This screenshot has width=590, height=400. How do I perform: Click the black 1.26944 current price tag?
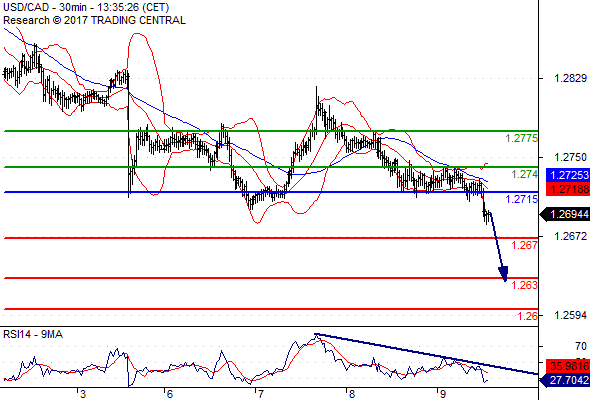coord(565,214)
